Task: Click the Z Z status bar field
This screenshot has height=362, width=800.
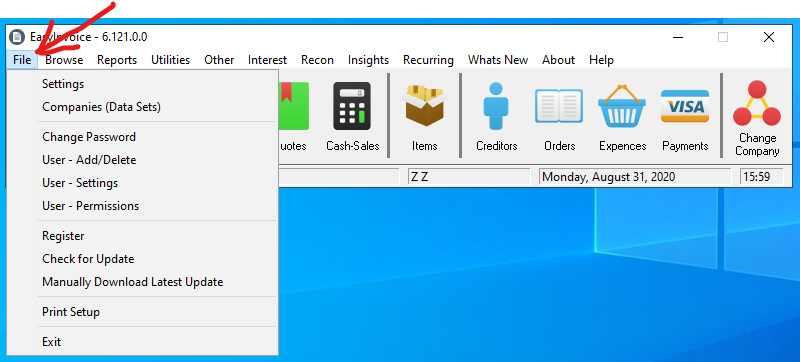Action: pos(469,177)
